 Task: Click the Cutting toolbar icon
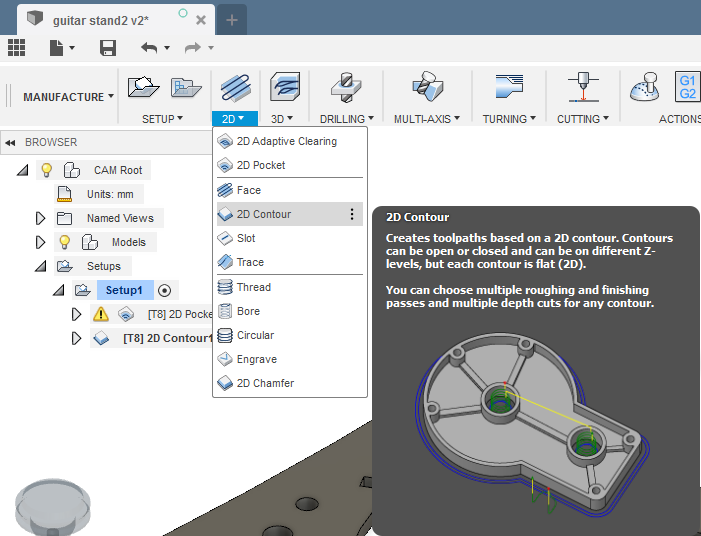pos(583,87)
